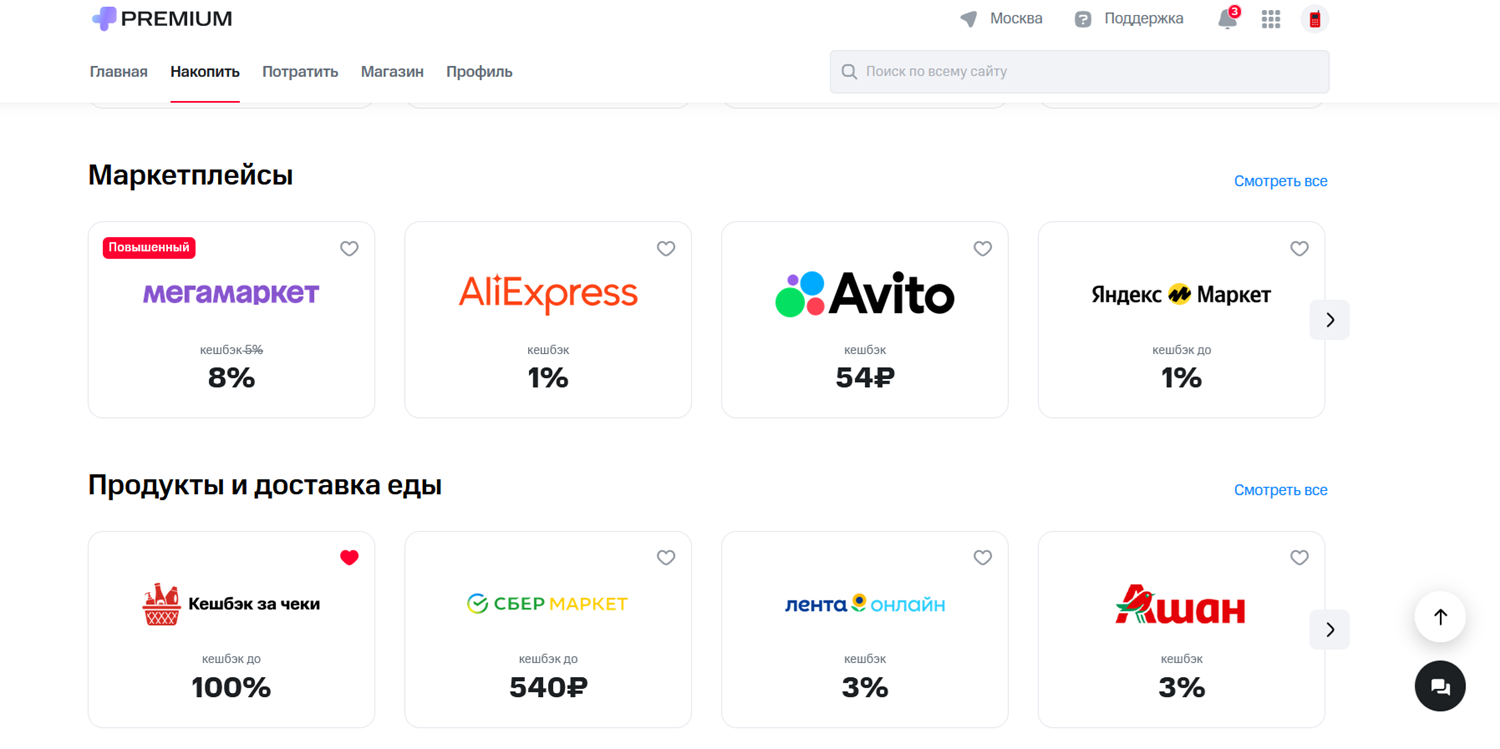Add Ашан to favorites with heart
Screen dimensions: 1500x749
click(x=1299, y=558)
